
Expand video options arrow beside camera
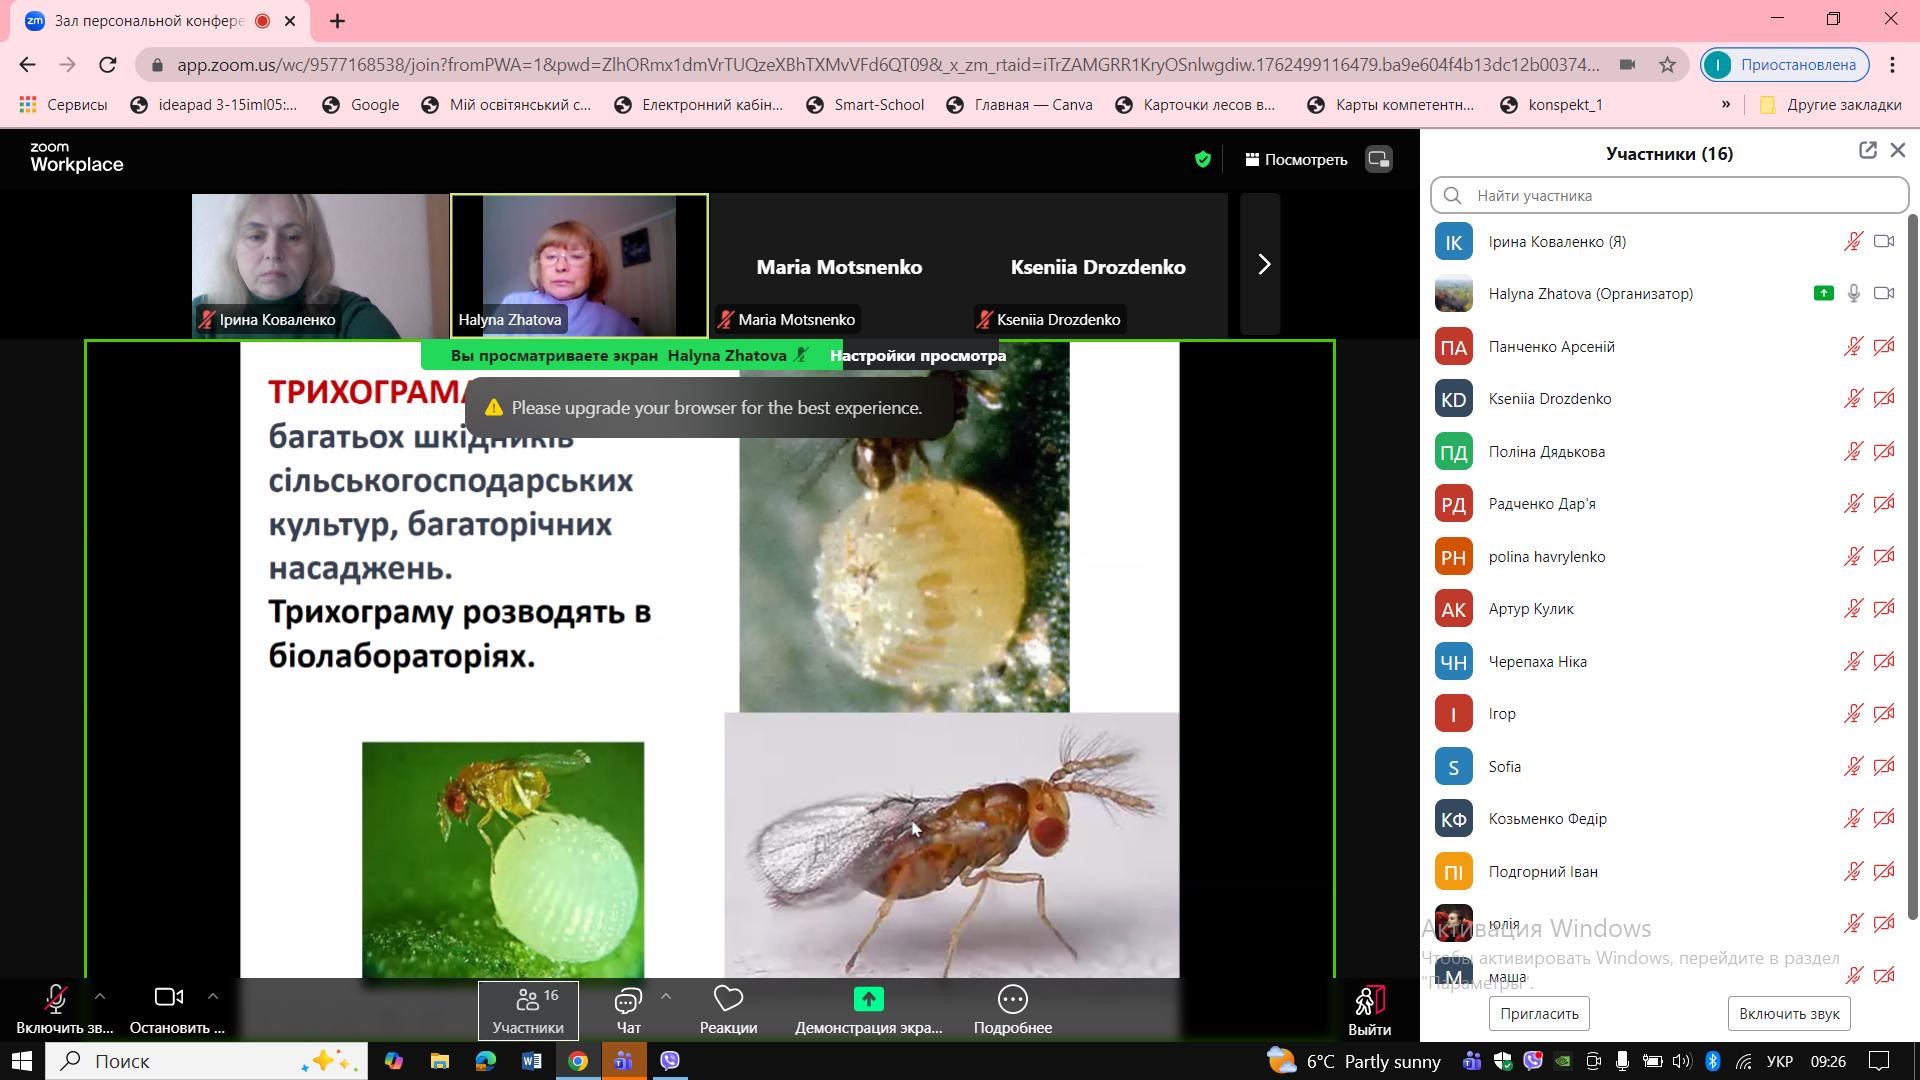click(212, 996)
